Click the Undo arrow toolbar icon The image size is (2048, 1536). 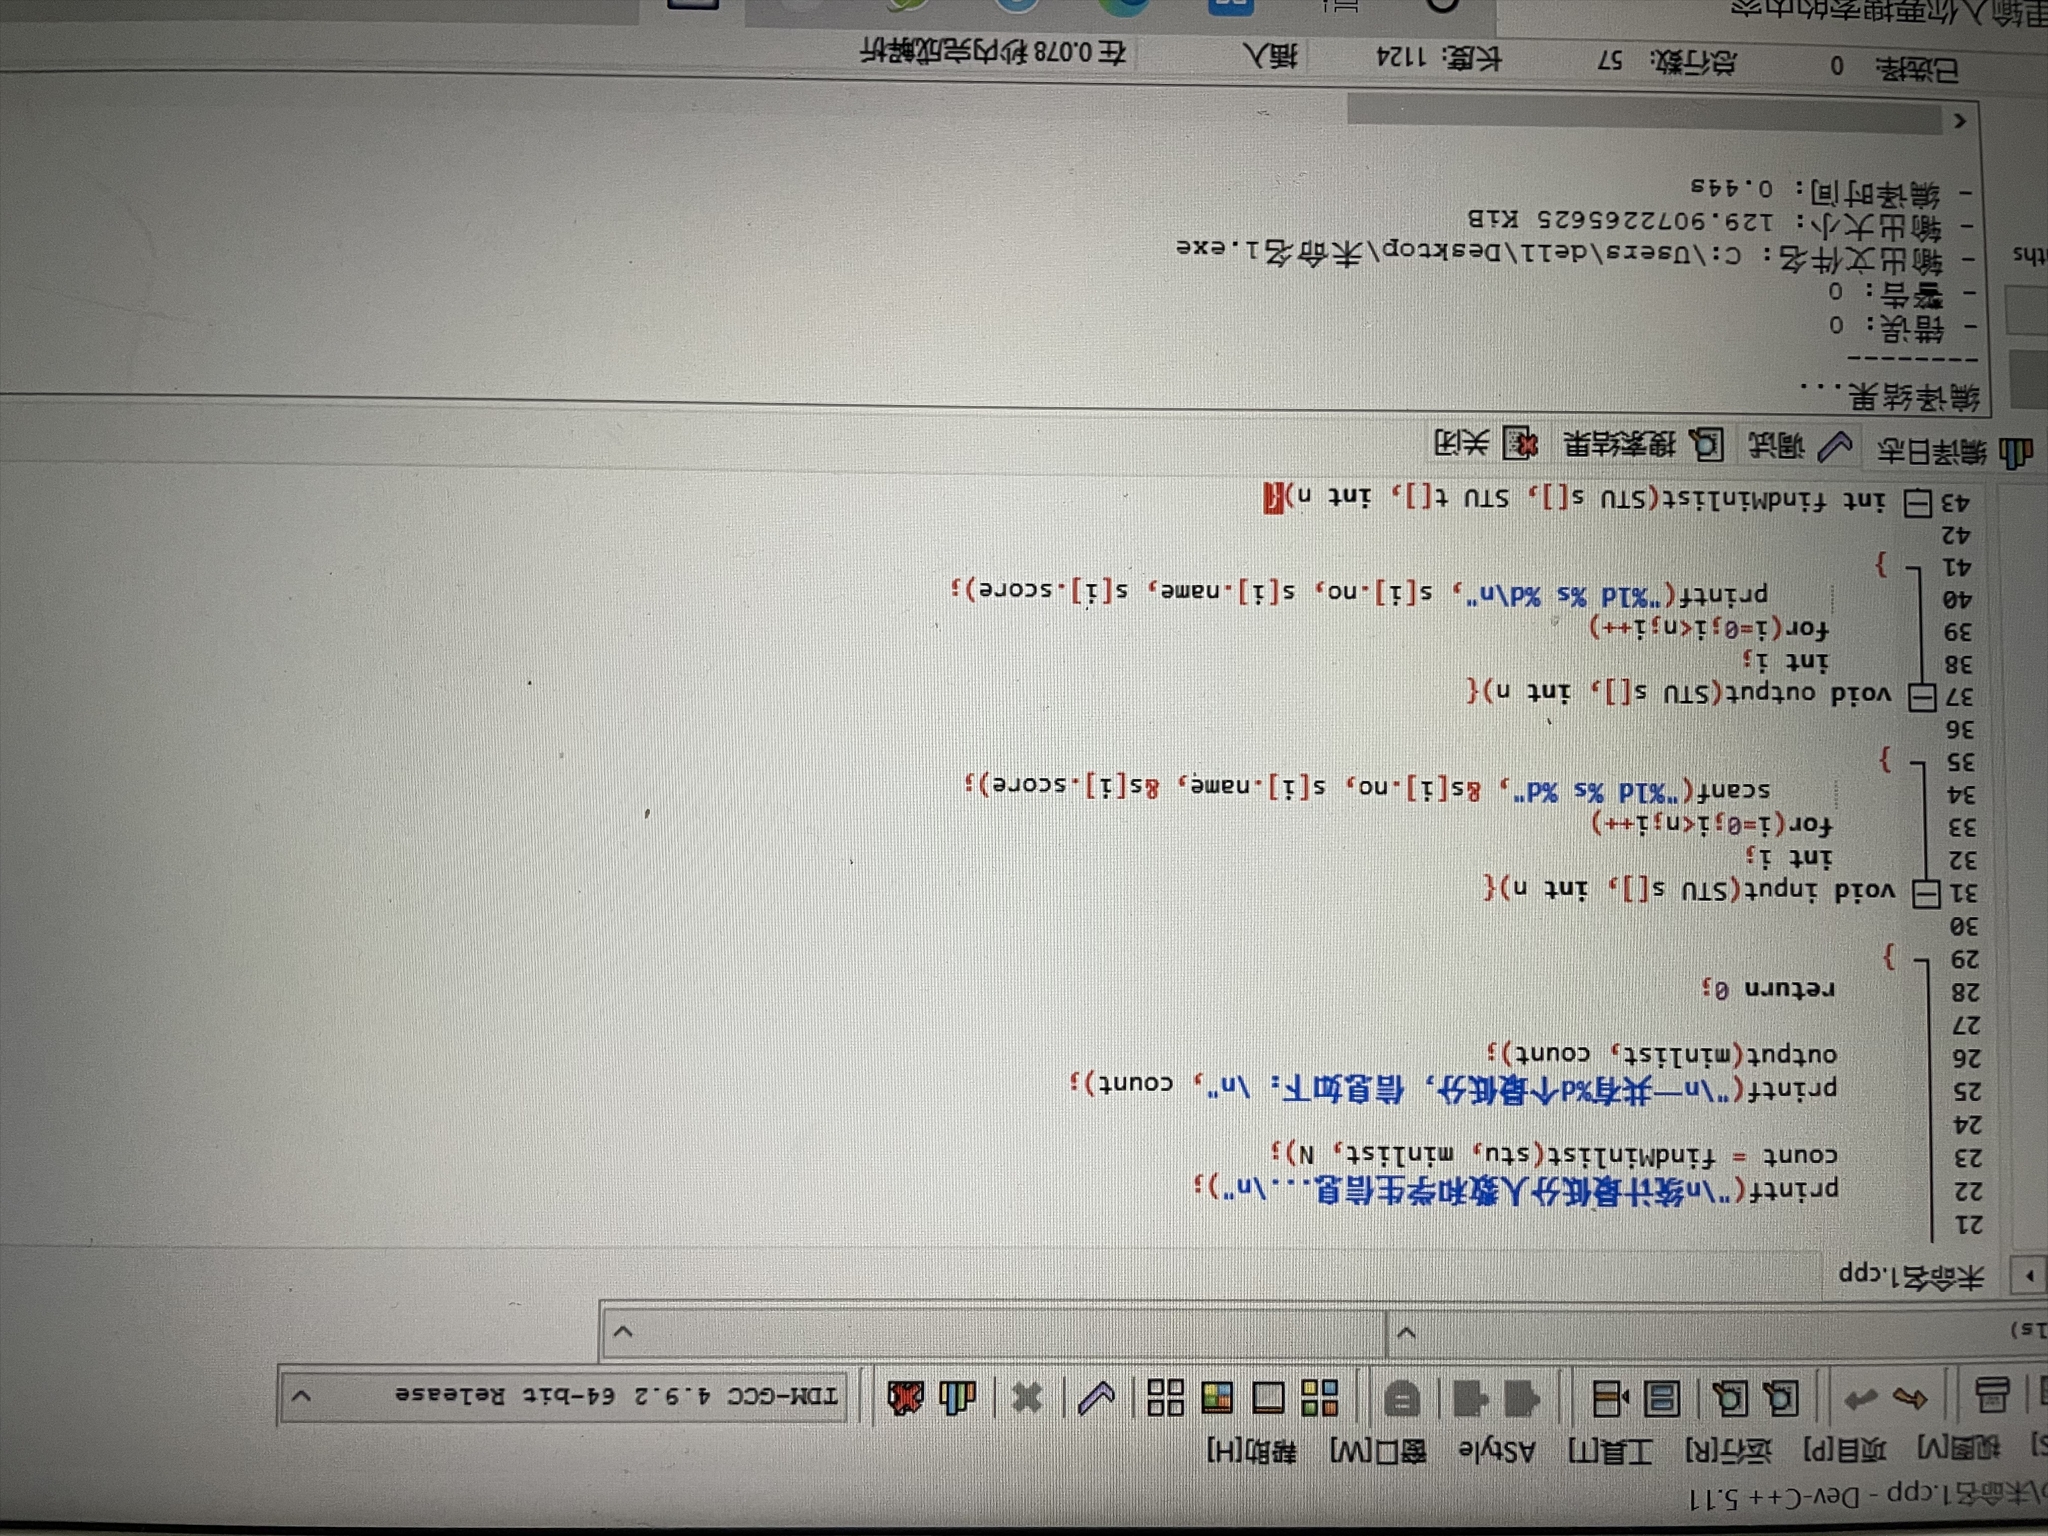(1910, 1398)
